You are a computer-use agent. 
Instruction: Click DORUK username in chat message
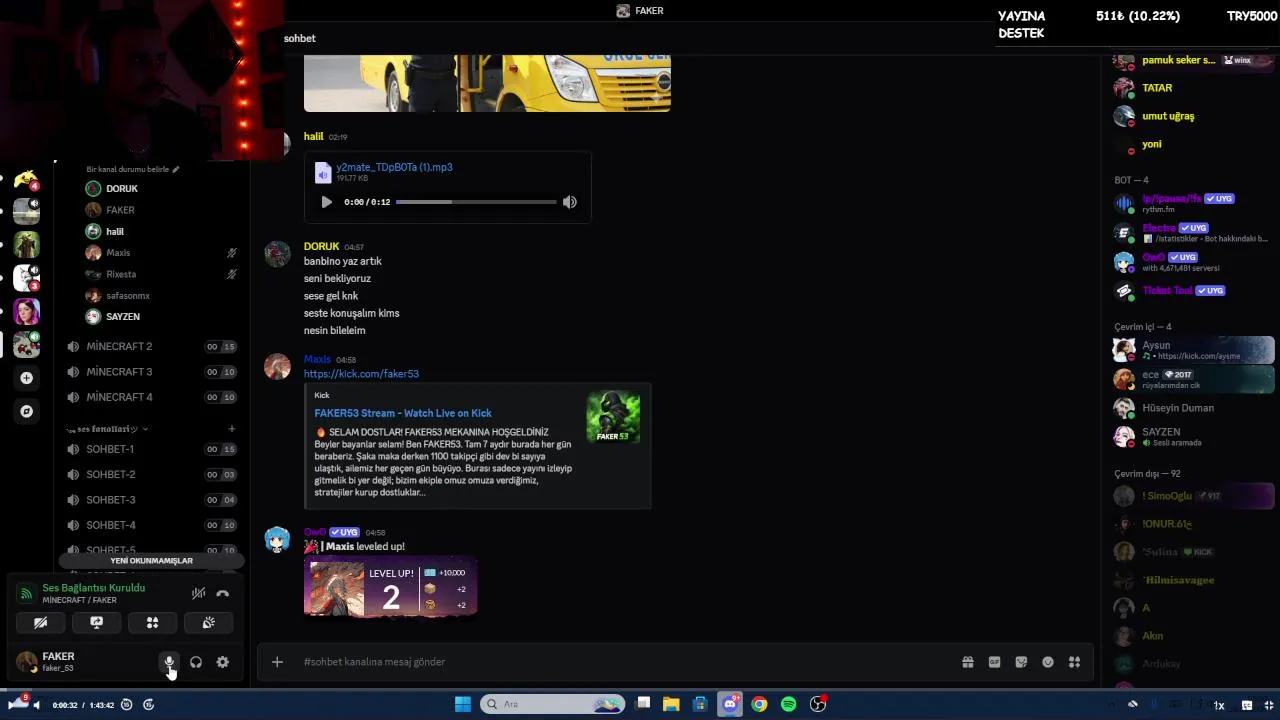click(321, 246)
